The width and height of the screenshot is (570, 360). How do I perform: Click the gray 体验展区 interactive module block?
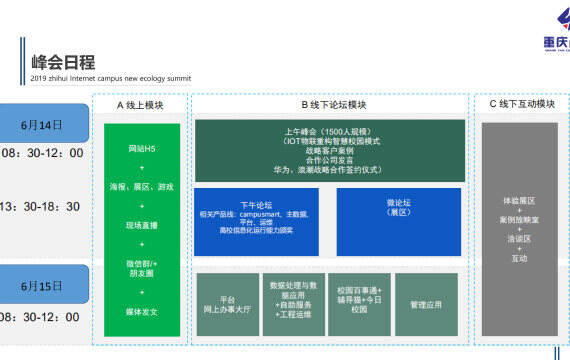520,229
